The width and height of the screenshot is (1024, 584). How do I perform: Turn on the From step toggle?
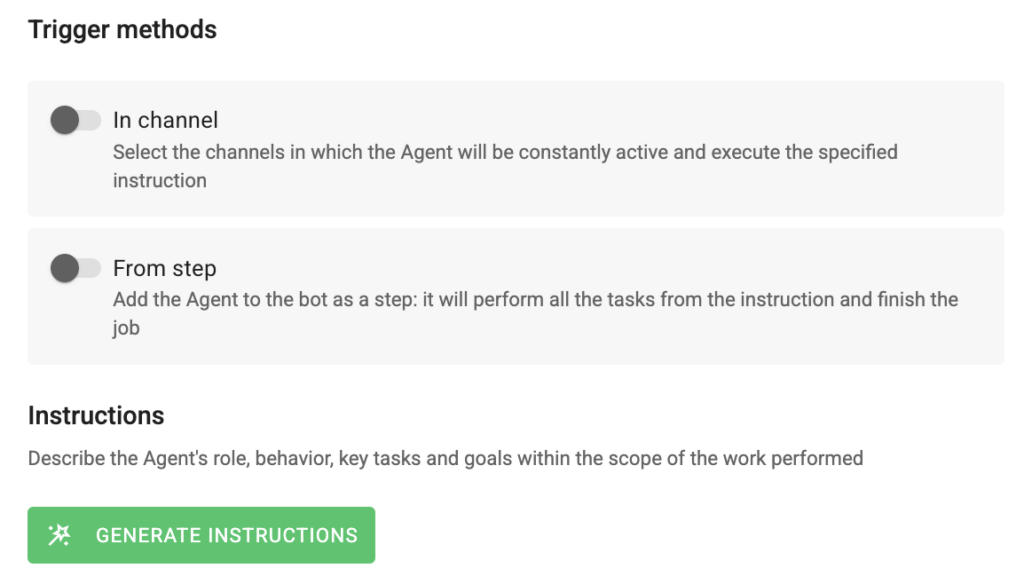pos(76,268)
